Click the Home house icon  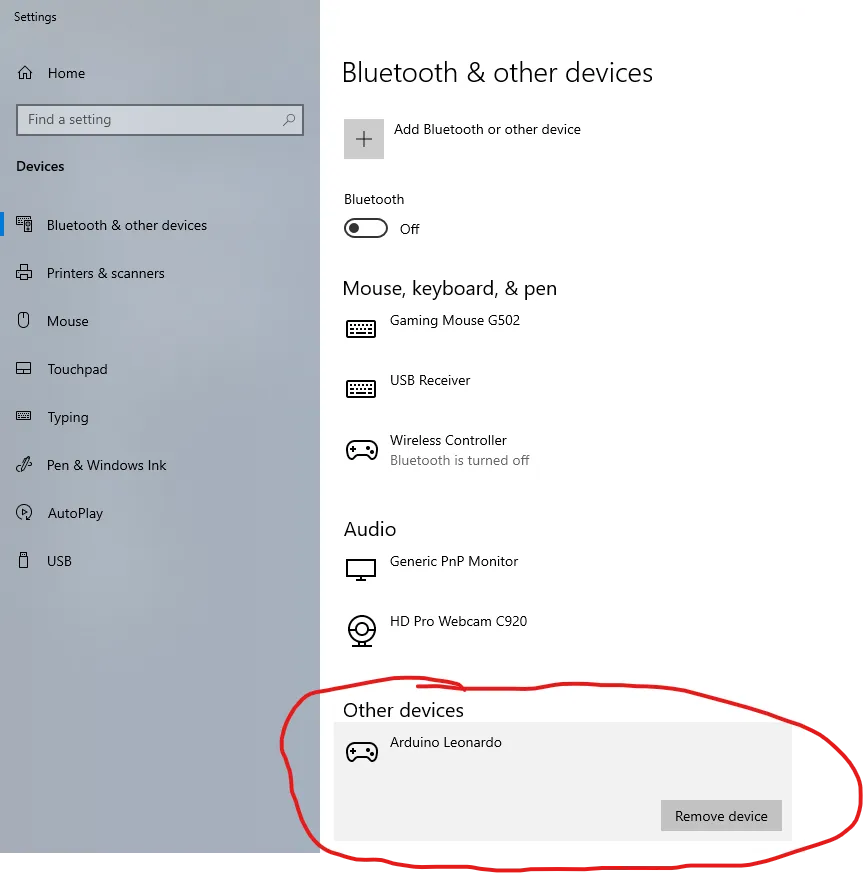[25, 73]
